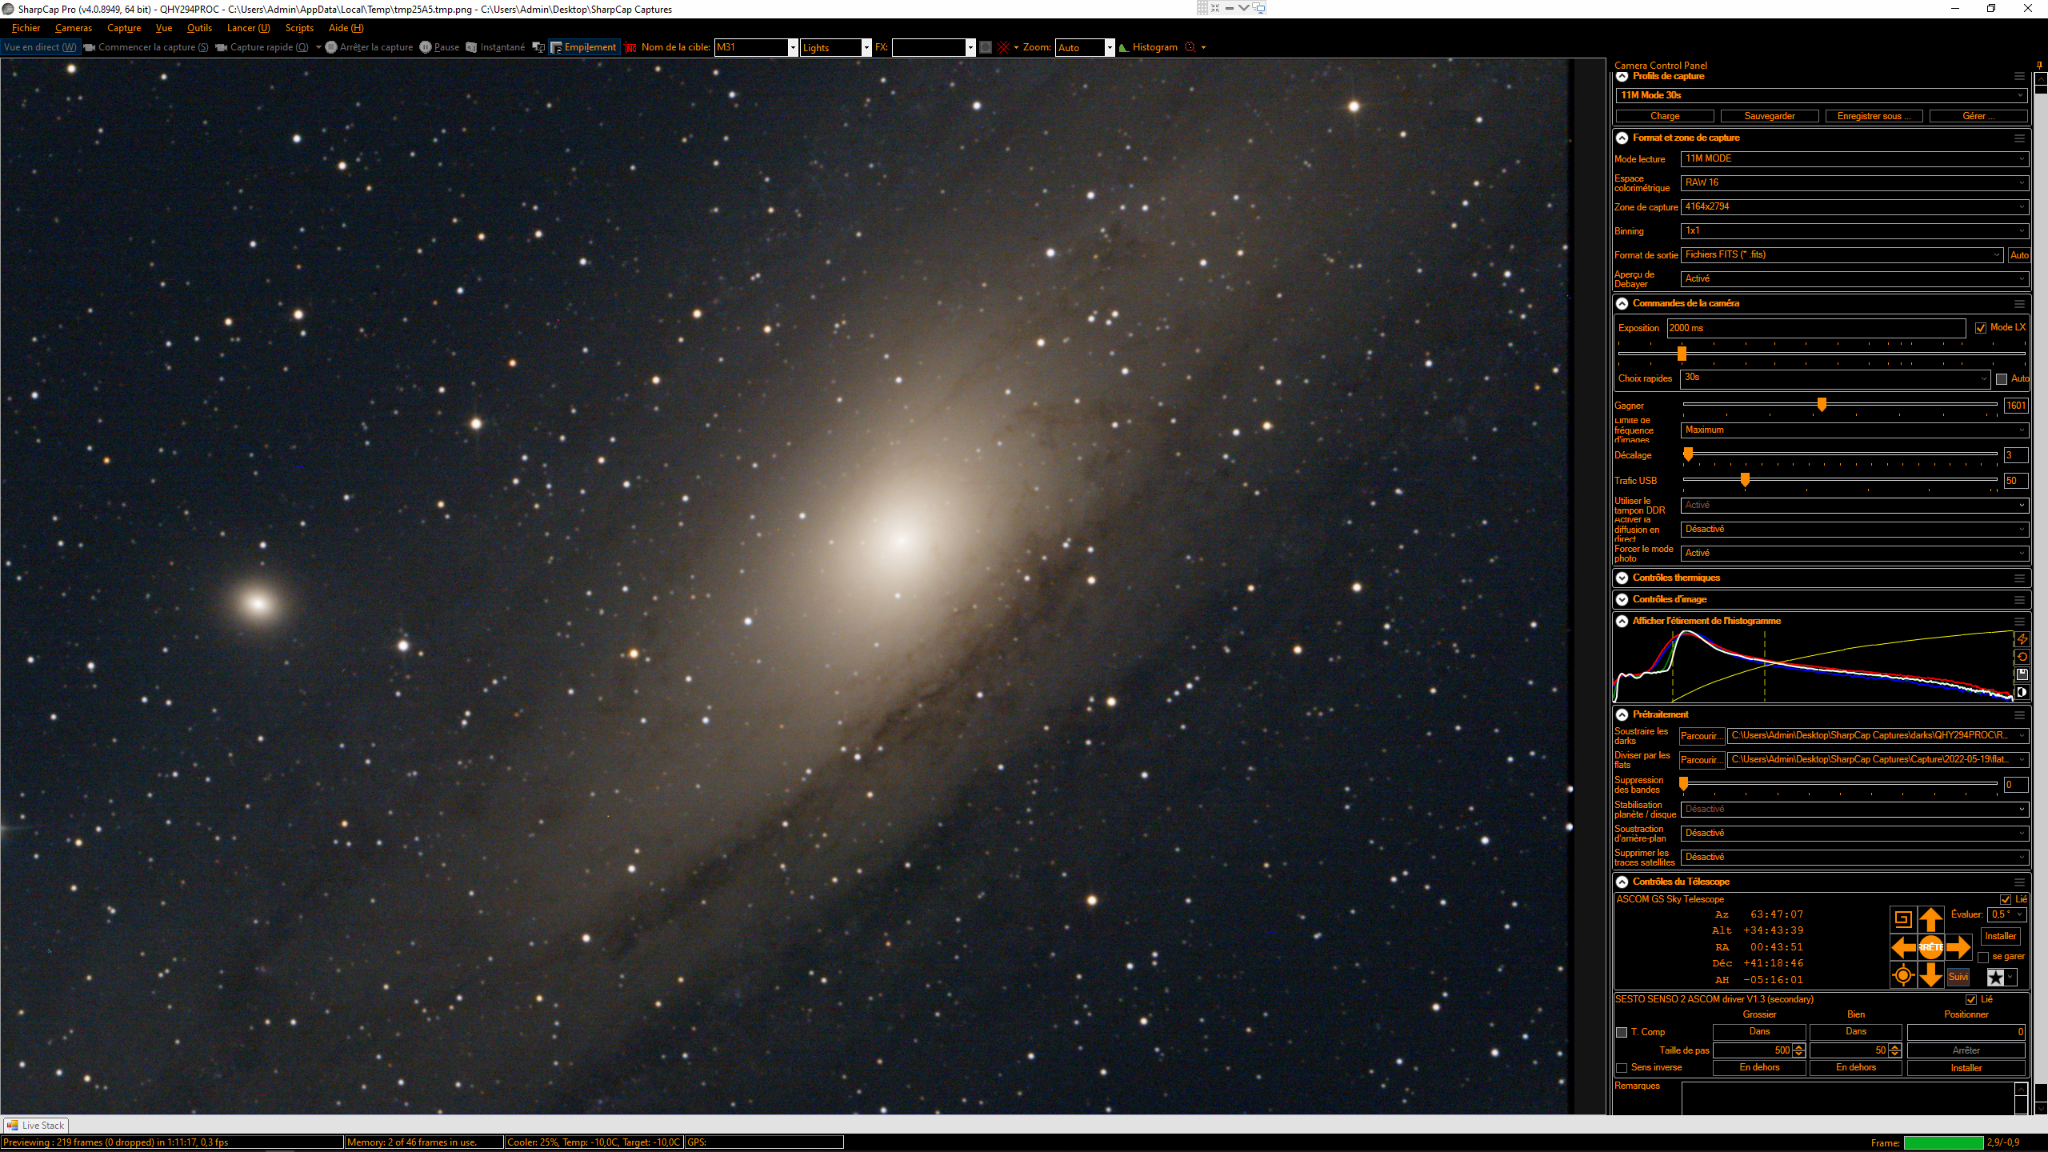
Task: Click the spiral search icon
Action: (x=1902, y=918)
